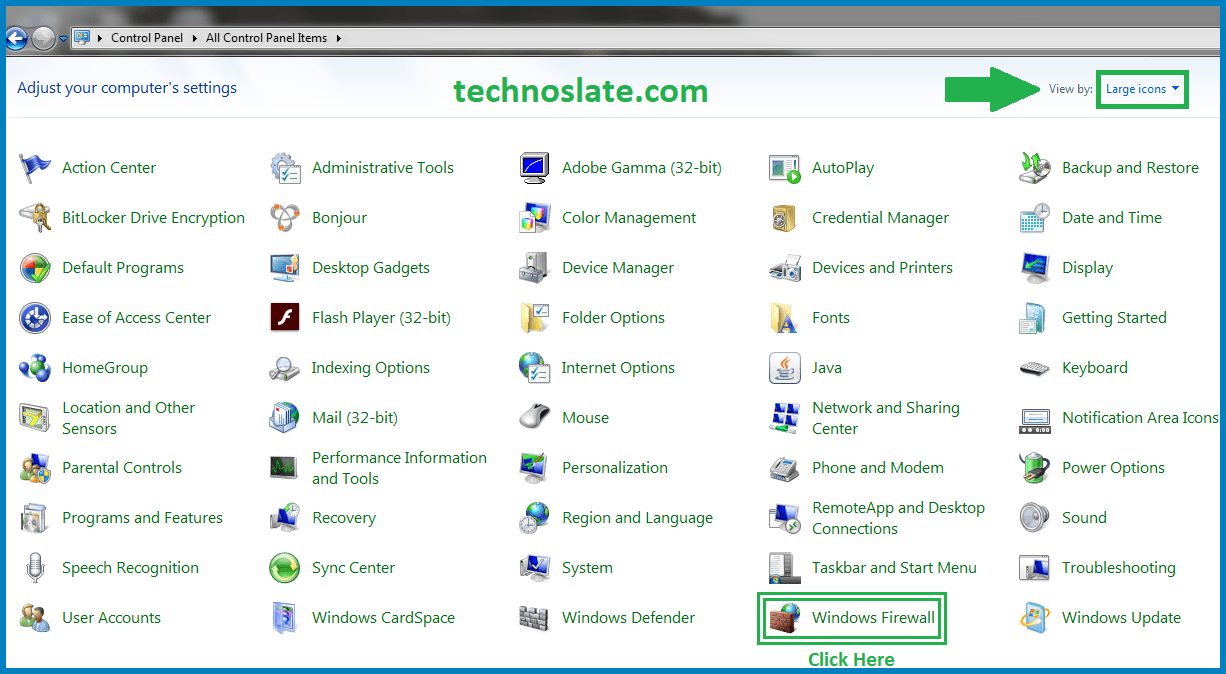1226x674 pixels.
Task: Open the Notification Area Icons link
Action: (1140, 418)
